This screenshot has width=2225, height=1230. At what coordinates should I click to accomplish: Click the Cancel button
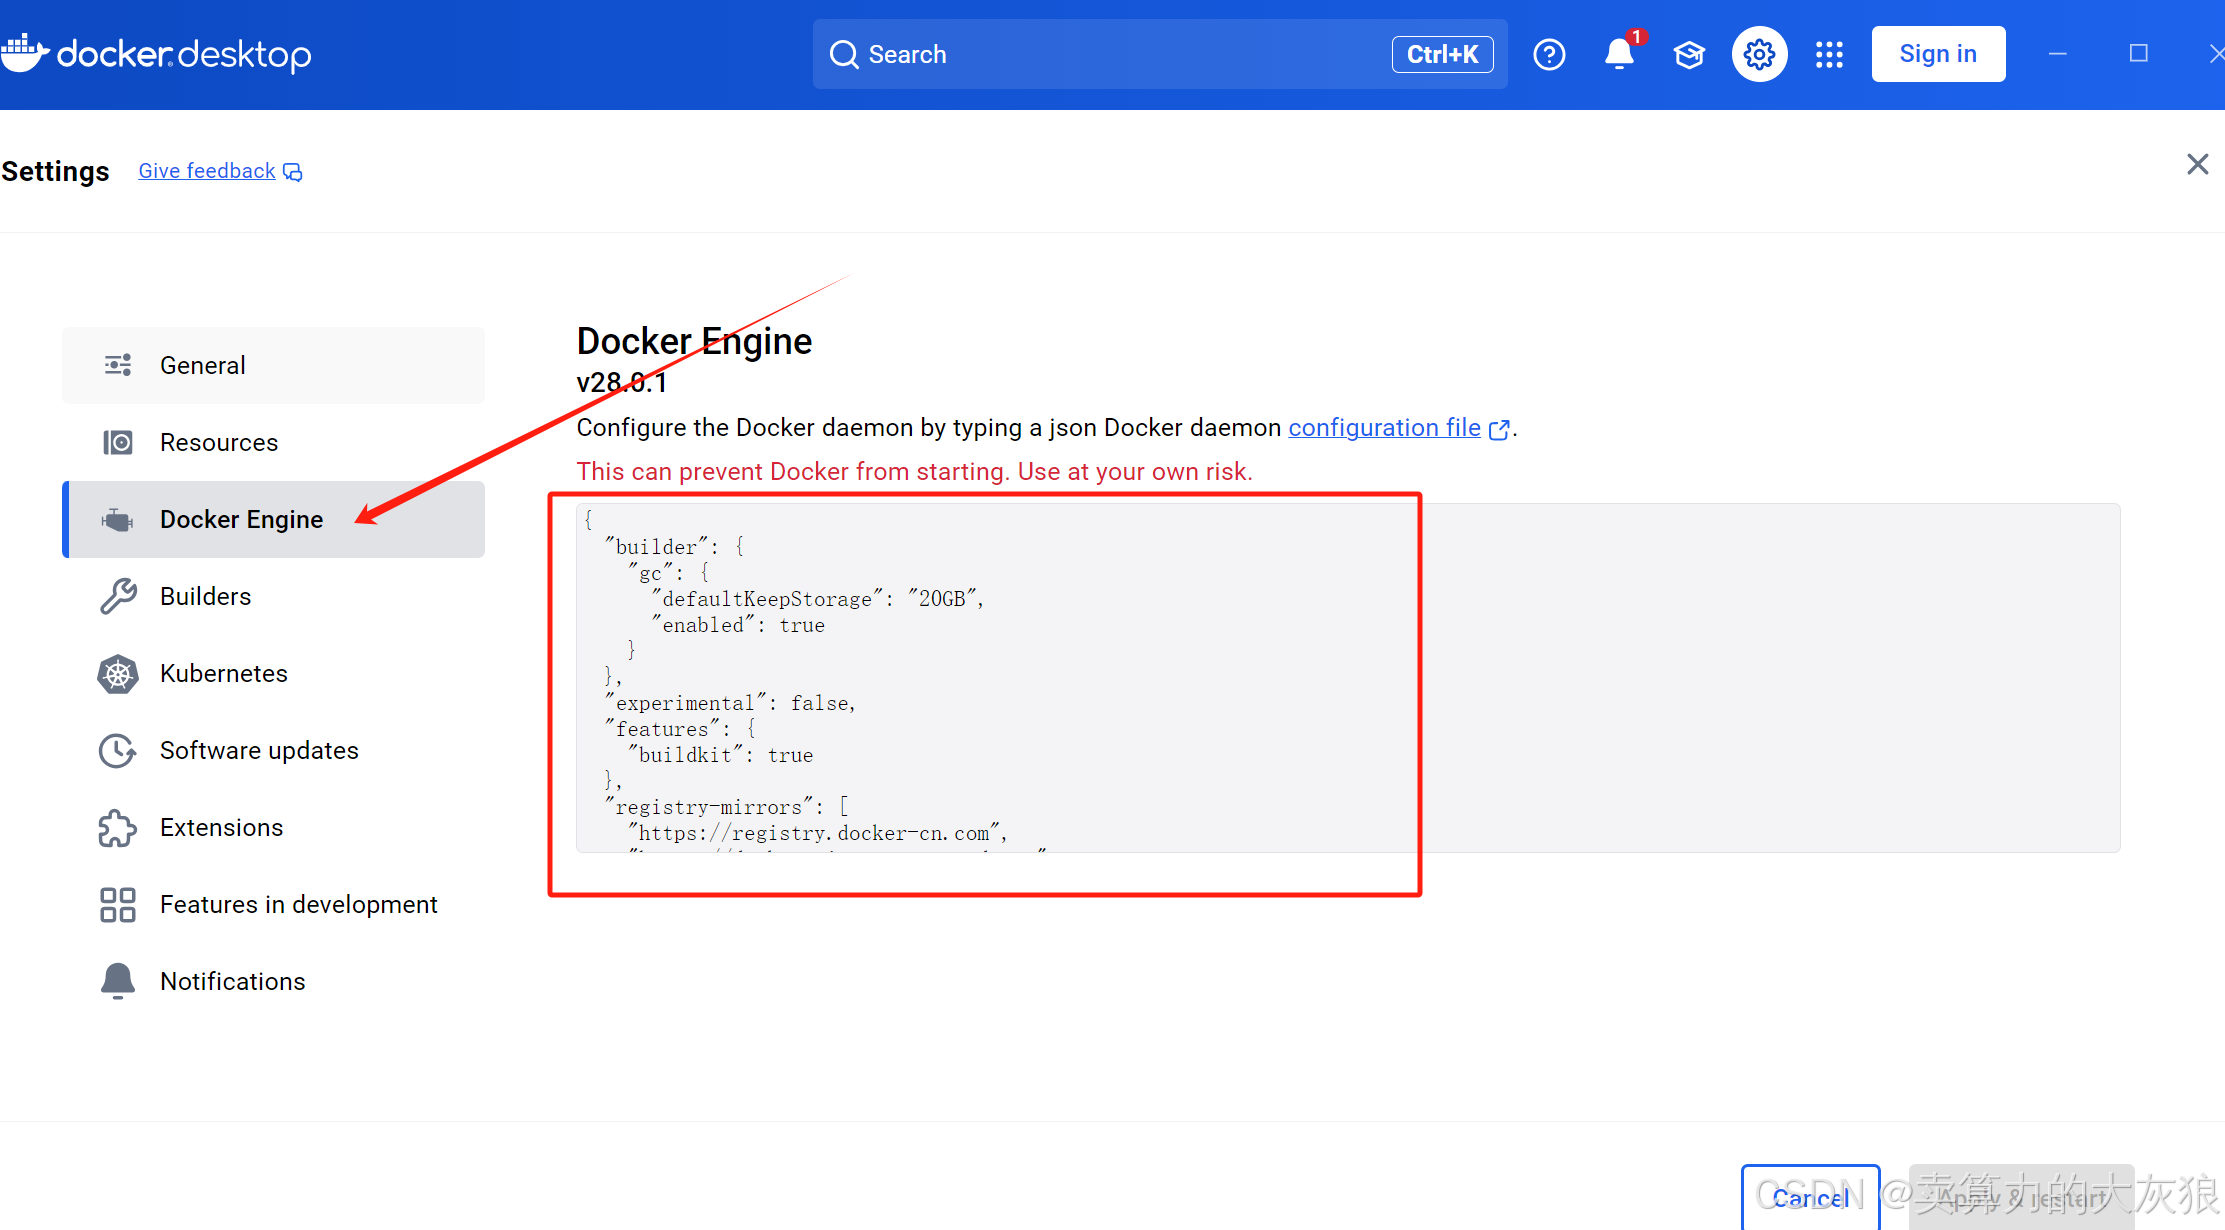coord(1809,1197)
